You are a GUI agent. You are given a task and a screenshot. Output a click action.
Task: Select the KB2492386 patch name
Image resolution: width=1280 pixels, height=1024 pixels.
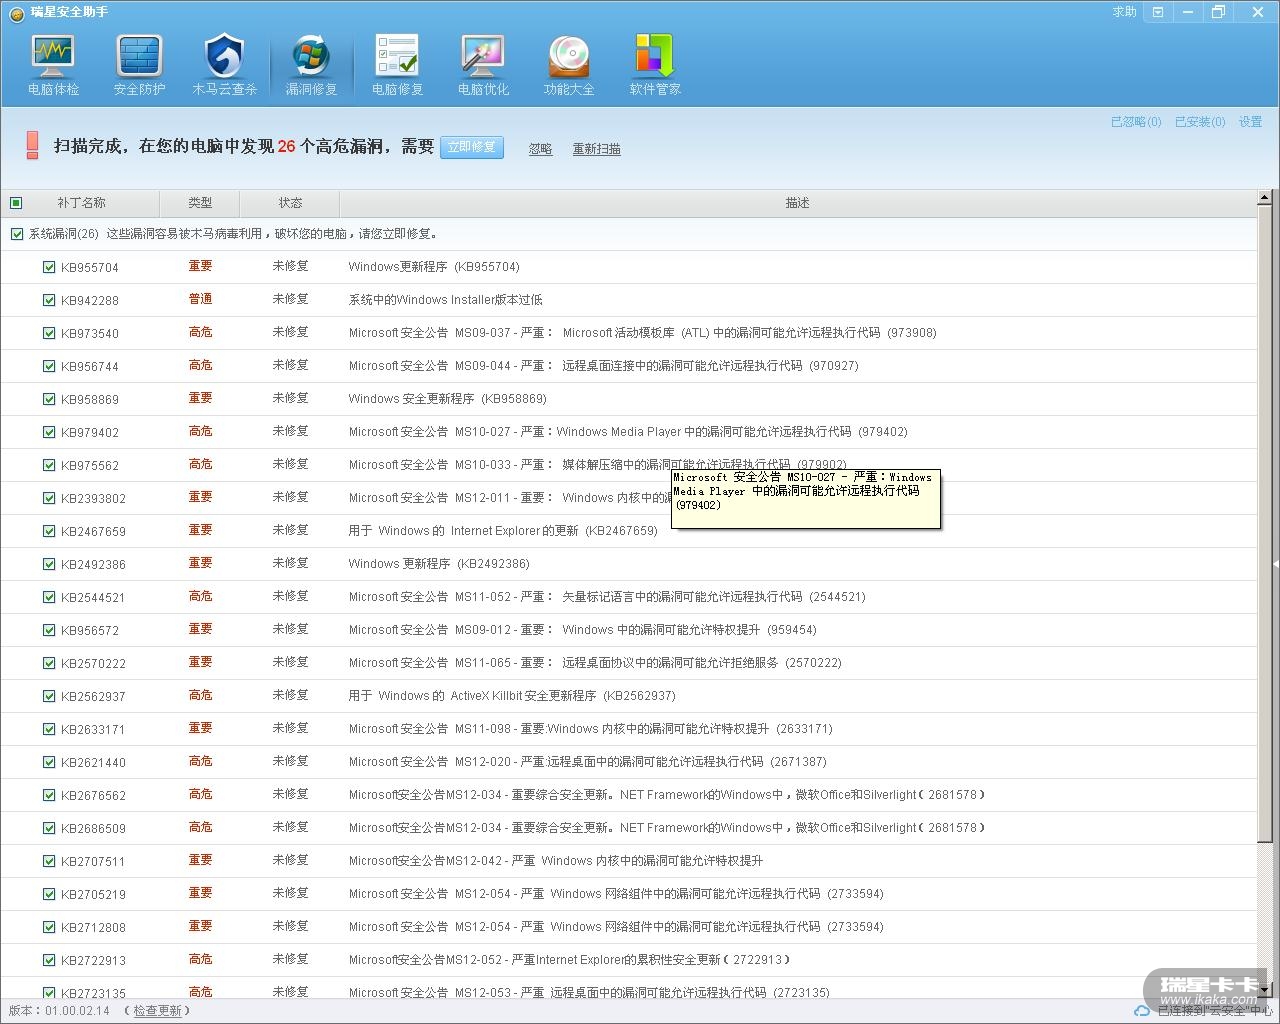click(93, 564)
